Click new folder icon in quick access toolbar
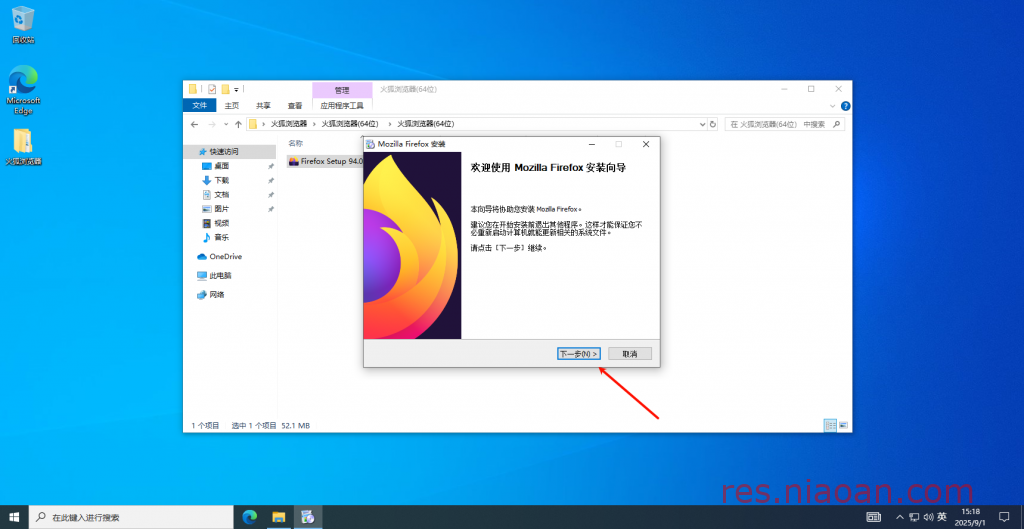This screenshot has height=529, width=1024. pyautogui.click(x=225, y=89)
